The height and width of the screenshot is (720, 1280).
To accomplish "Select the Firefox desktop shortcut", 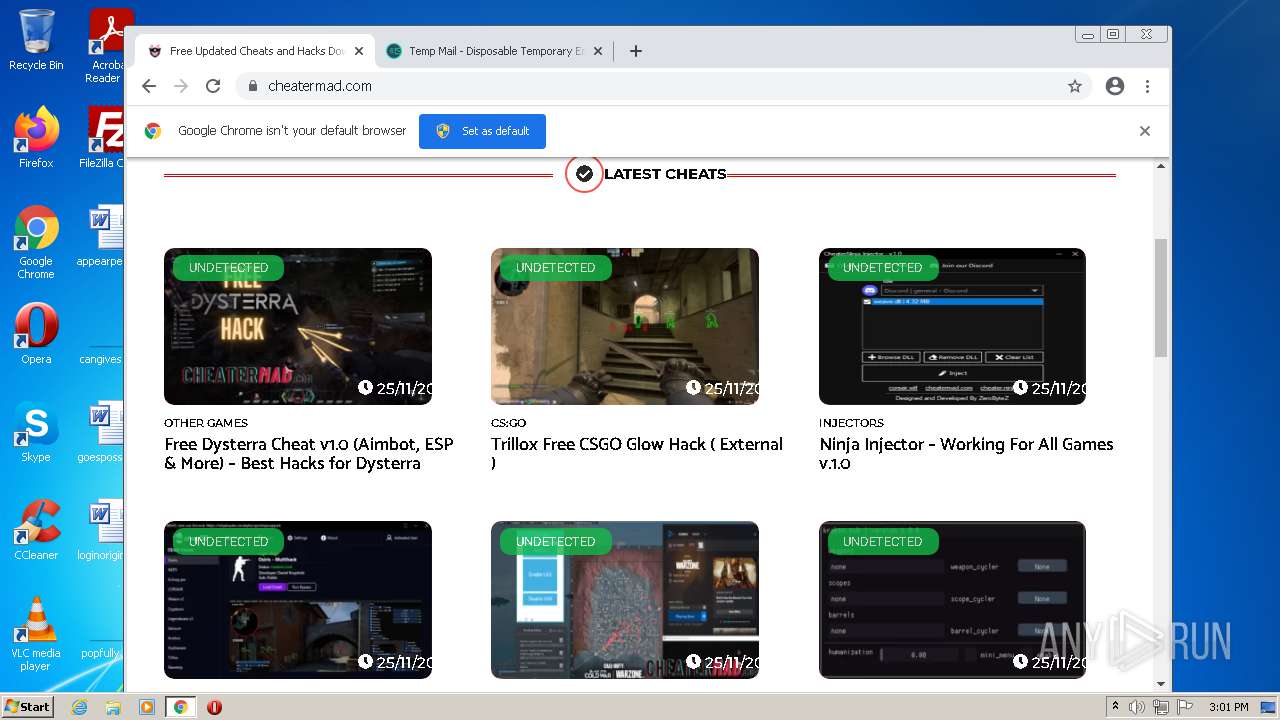I will [36, 137].
